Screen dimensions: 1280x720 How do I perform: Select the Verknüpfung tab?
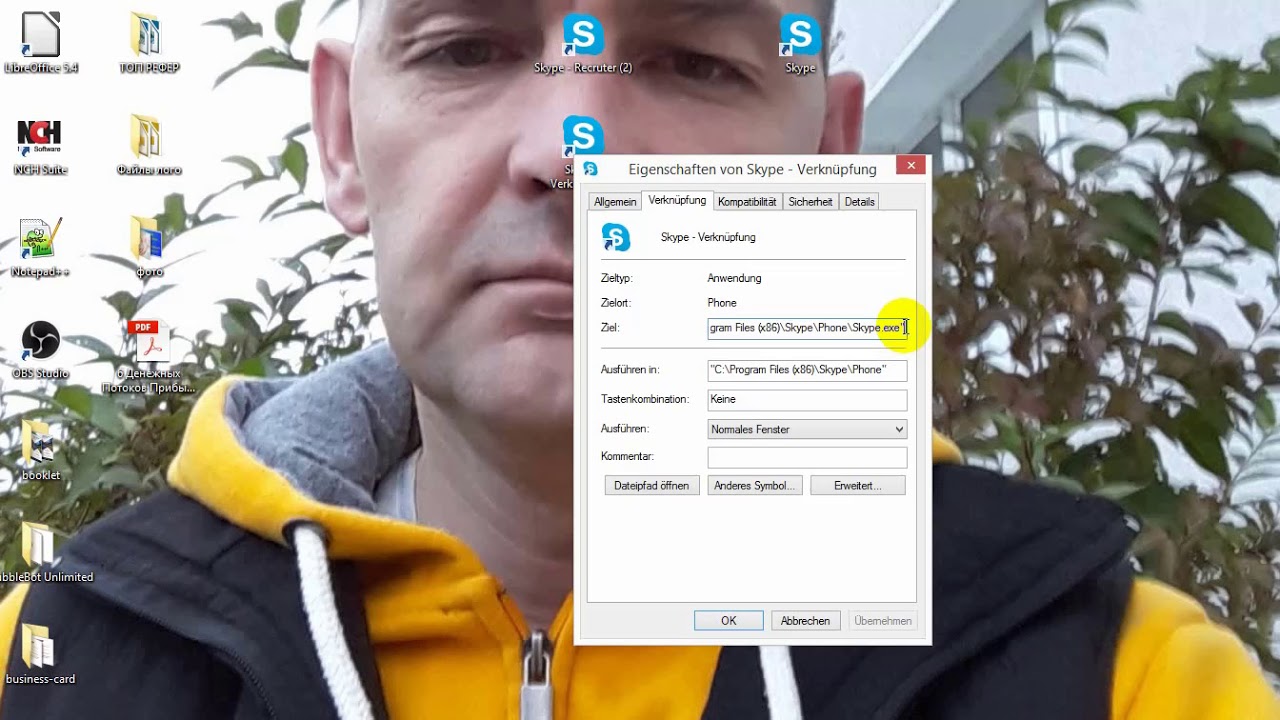(x=677, y=201)
